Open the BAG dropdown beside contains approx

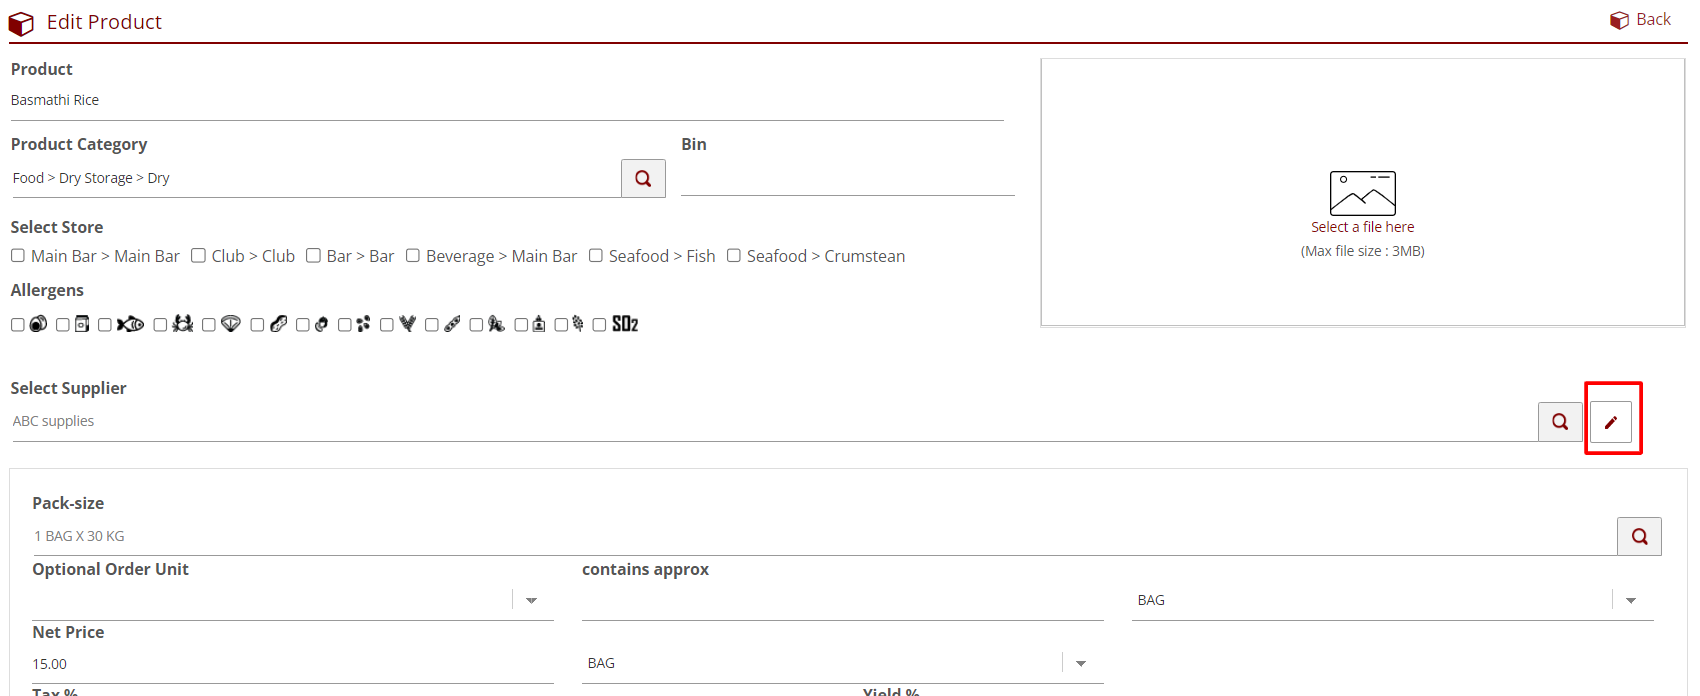(x=1631, y=600)
